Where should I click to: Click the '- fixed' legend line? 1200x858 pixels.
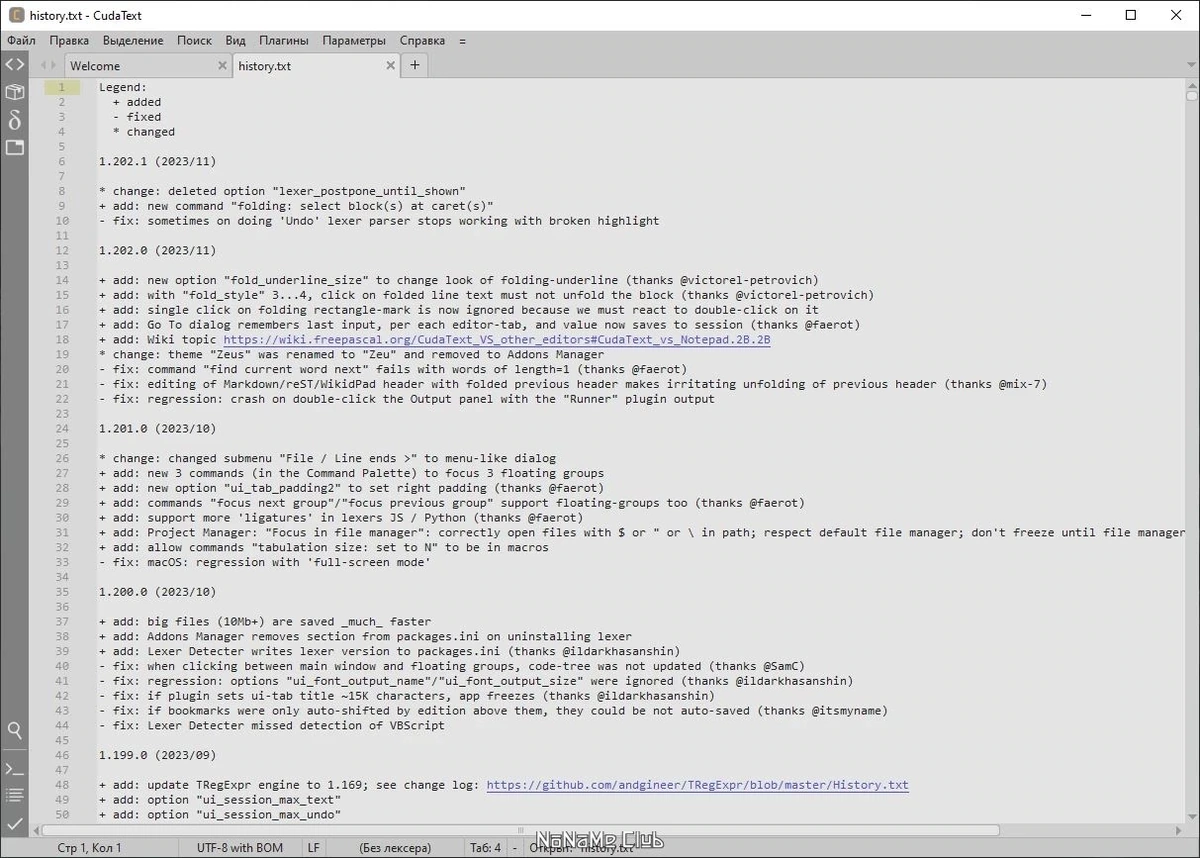click(137, 117)
